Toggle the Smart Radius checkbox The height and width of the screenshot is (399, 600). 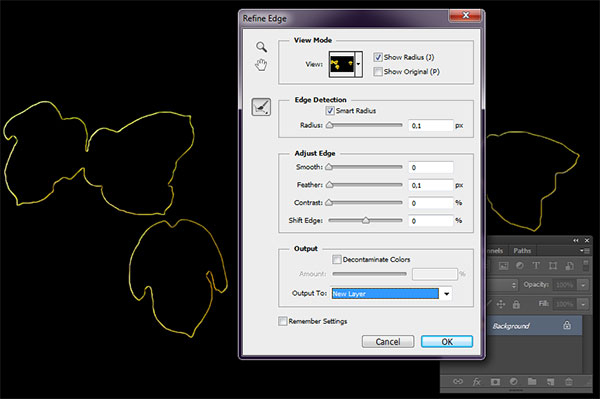click(x=329, y=111)
